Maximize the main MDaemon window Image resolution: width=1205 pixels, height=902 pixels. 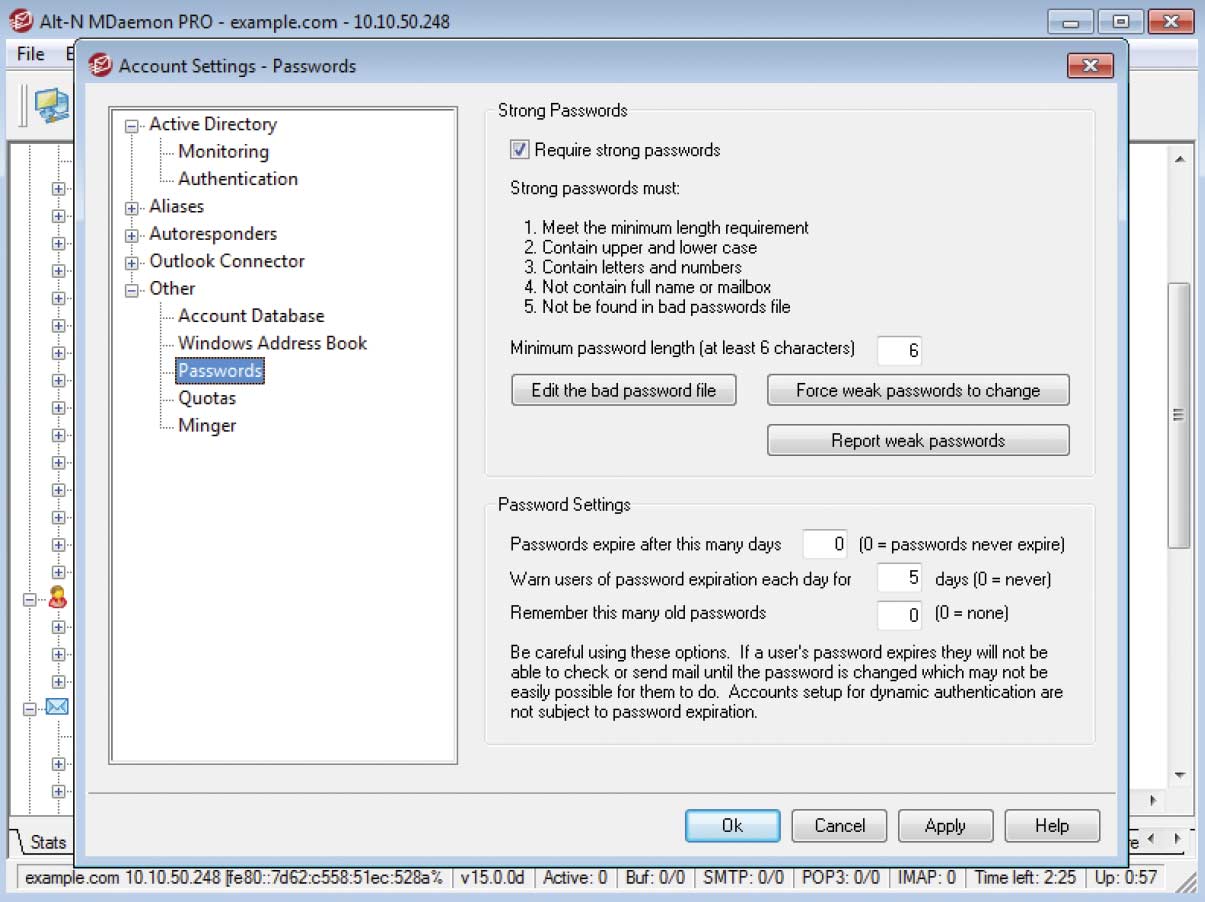pos(1120,21)
